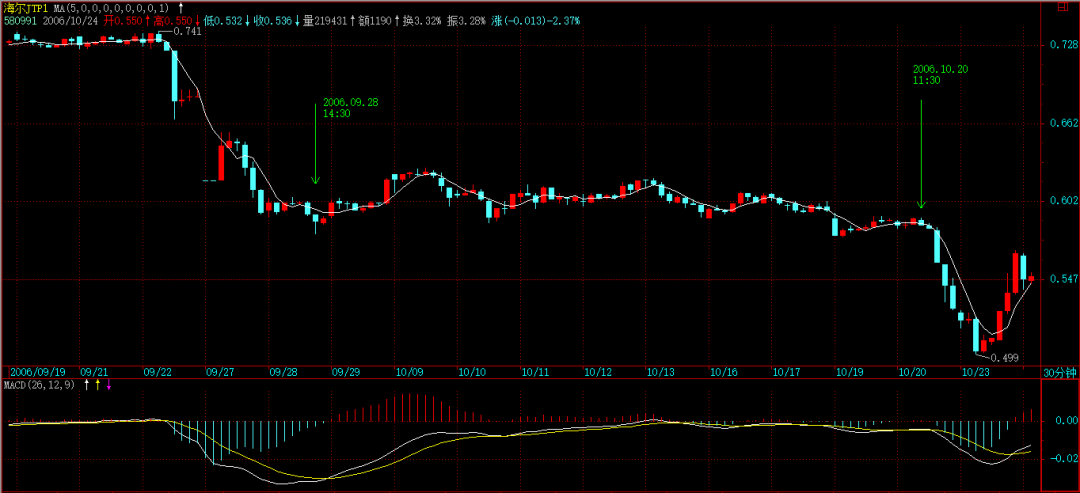This screenshot has width=1080, height=493.
Task: Click the 10/12 date on time axis
Action: (x=599, y=372)
